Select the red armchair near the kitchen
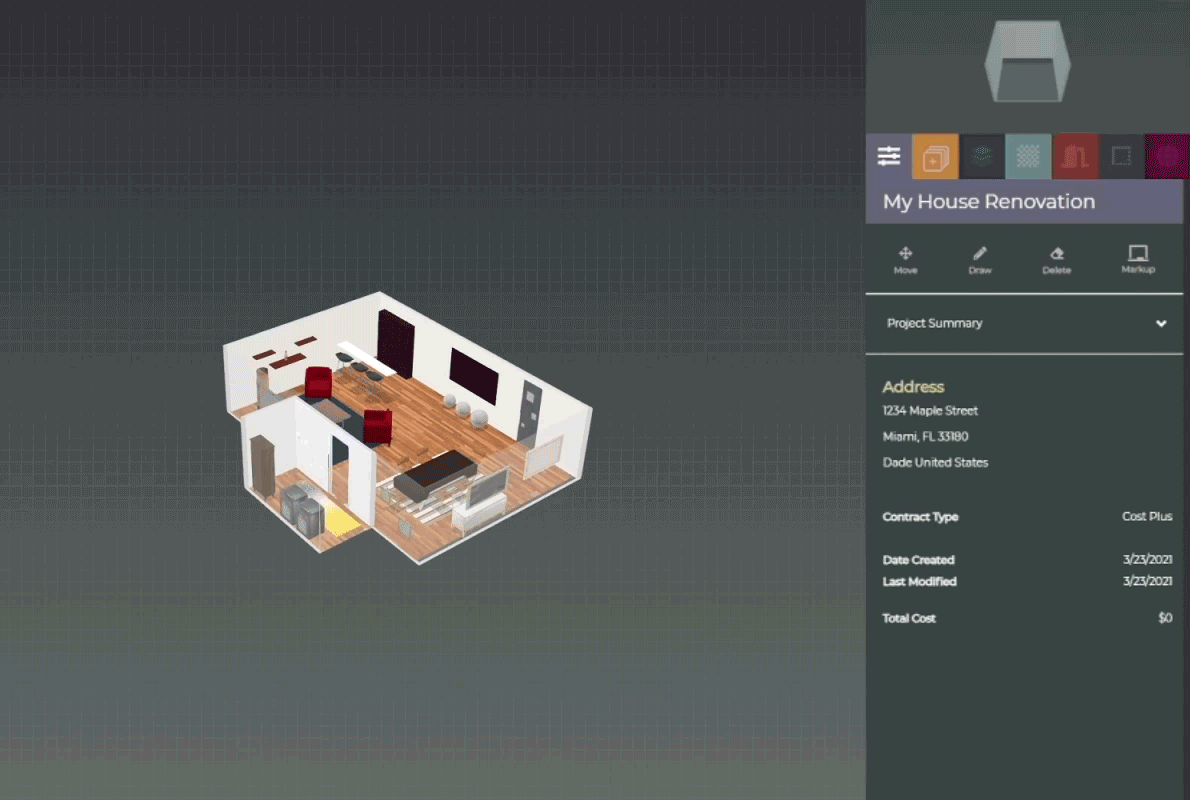This screenshot has height=800, width=1190. 318,381
